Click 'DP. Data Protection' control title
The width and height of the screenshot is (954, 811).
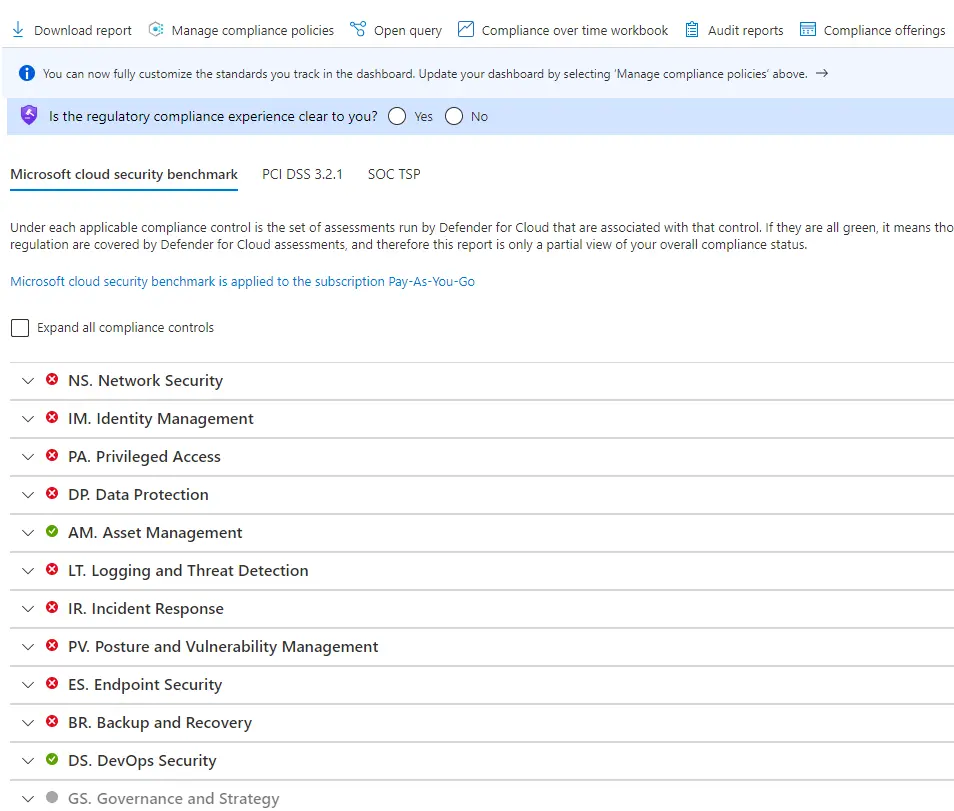(x=138, y=495)
